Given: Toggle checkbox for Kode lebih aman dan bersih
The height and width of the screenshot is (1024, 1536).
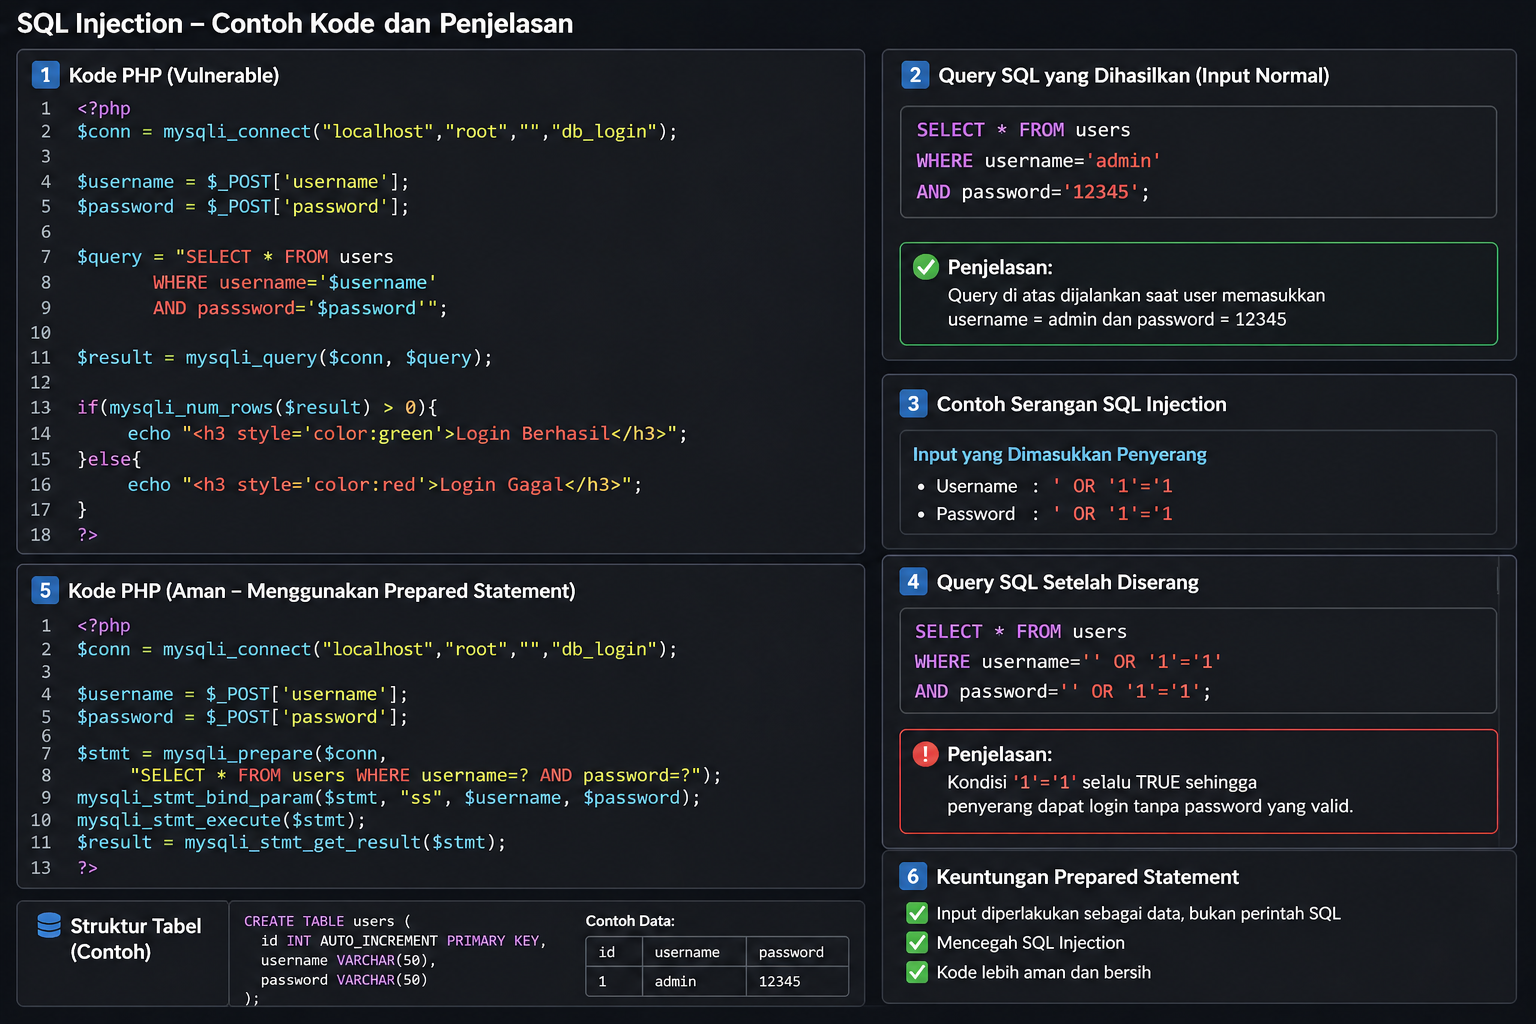Looking at the screenshot, I should (916, 972).
